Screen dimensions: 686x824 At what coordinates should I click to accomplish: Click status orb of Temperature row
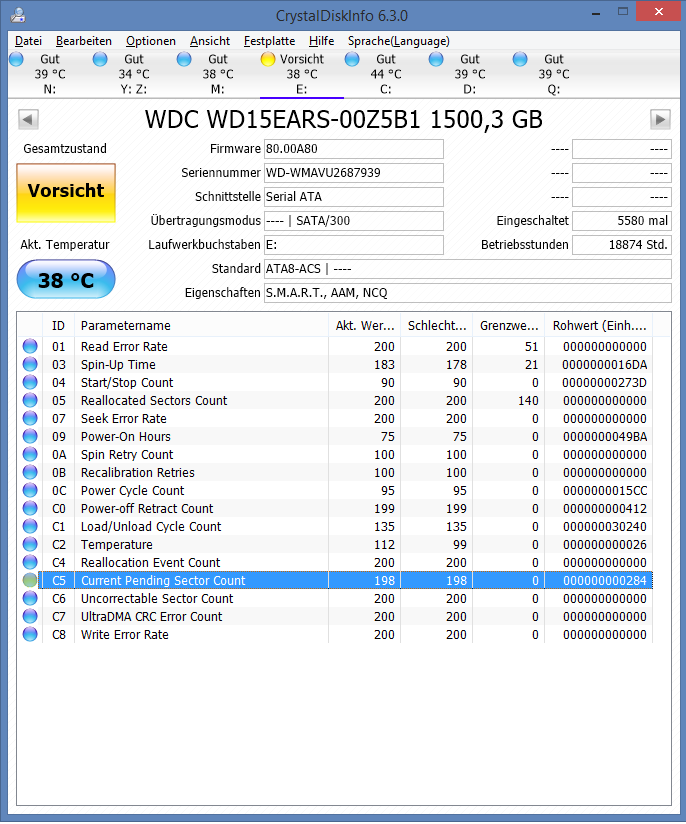30,544
